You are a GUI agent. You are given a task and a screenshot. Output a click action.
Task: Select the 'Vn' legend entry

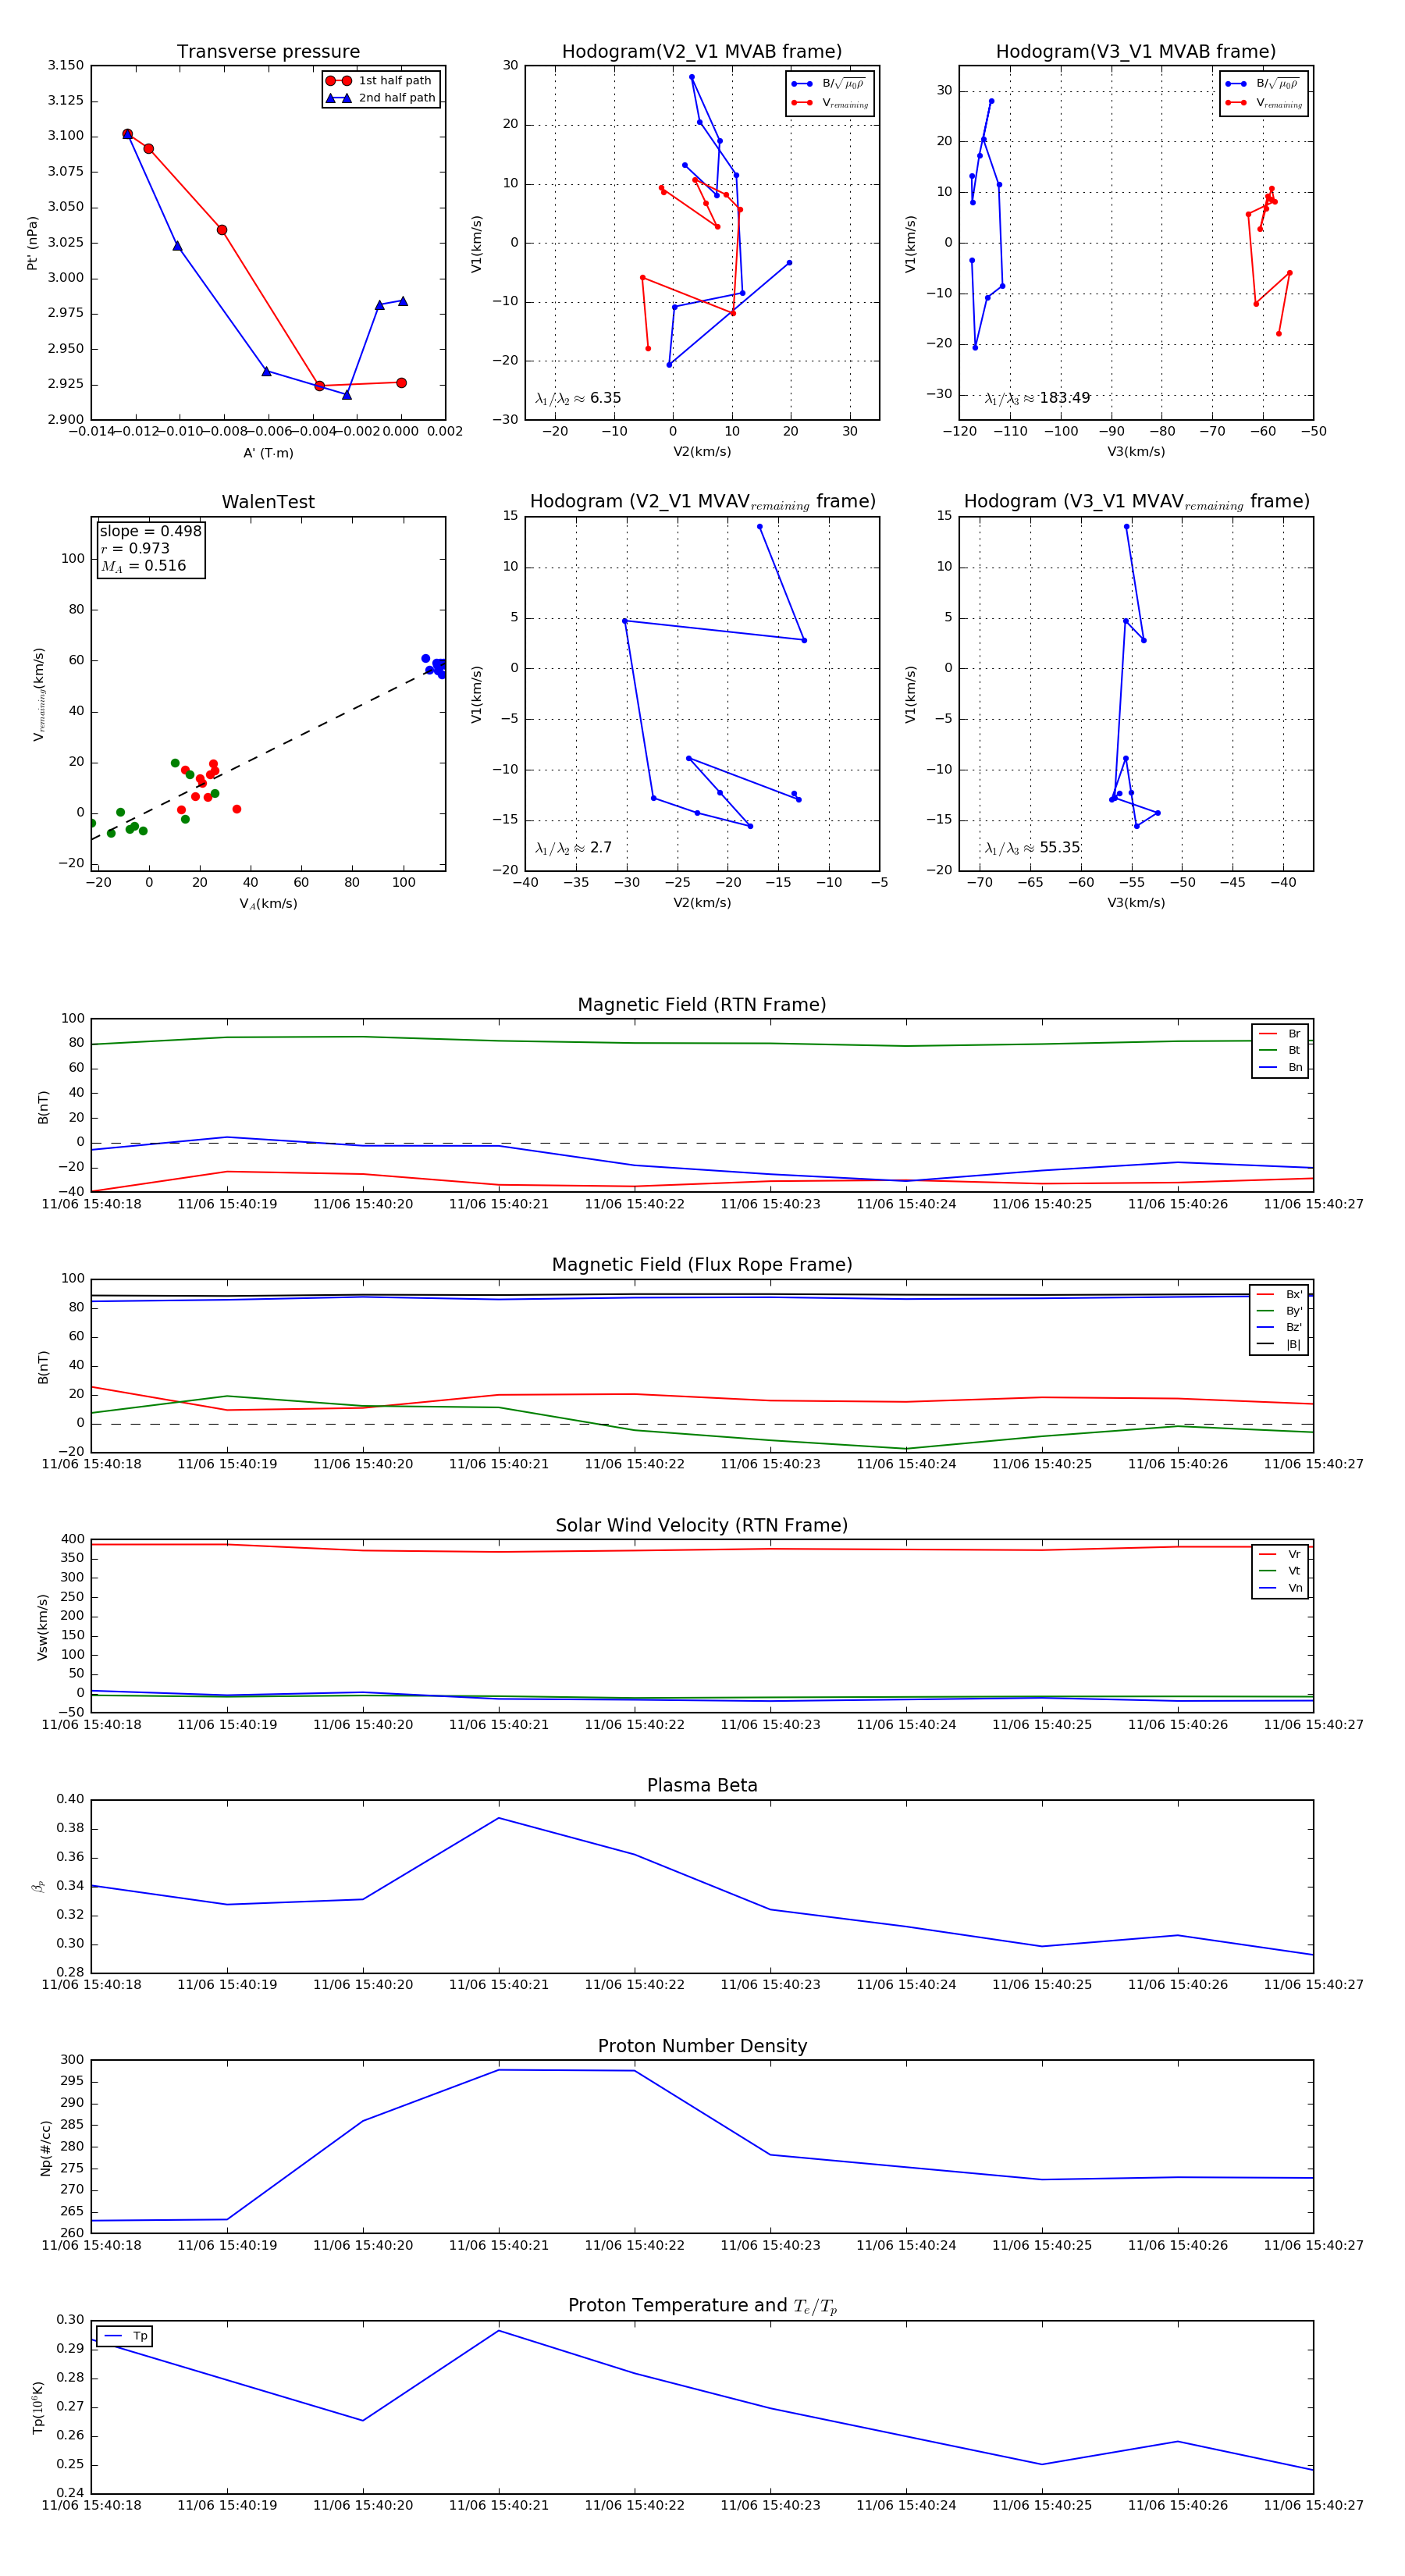pyautogui.click(x=1280, y=1588)
